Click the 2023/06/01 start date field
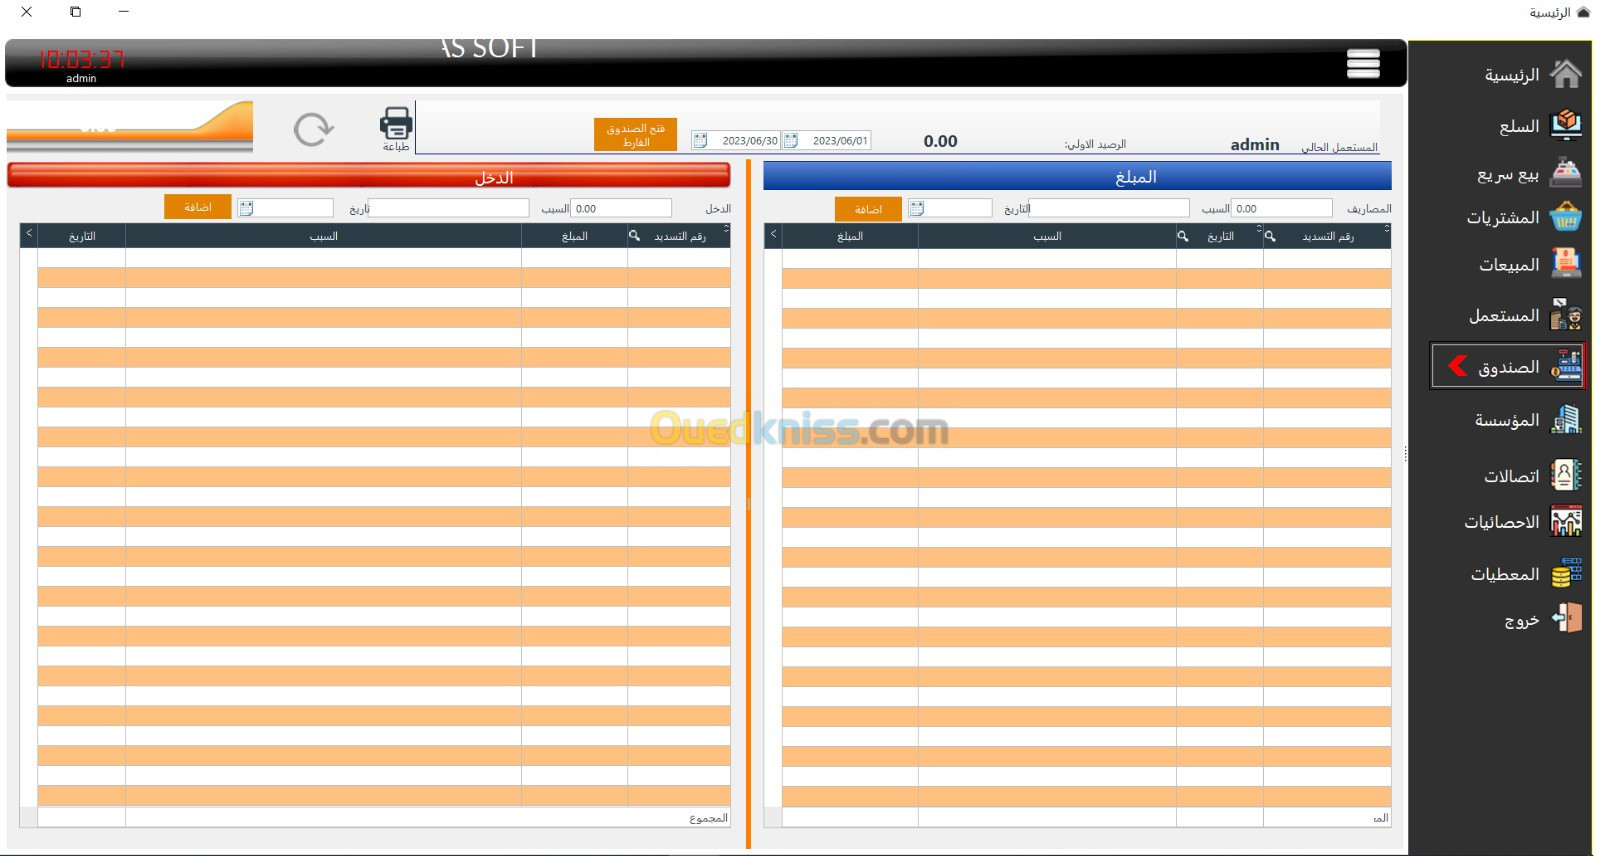The width and height of the screenshot is (1600, 856). [x=826, y=141]
